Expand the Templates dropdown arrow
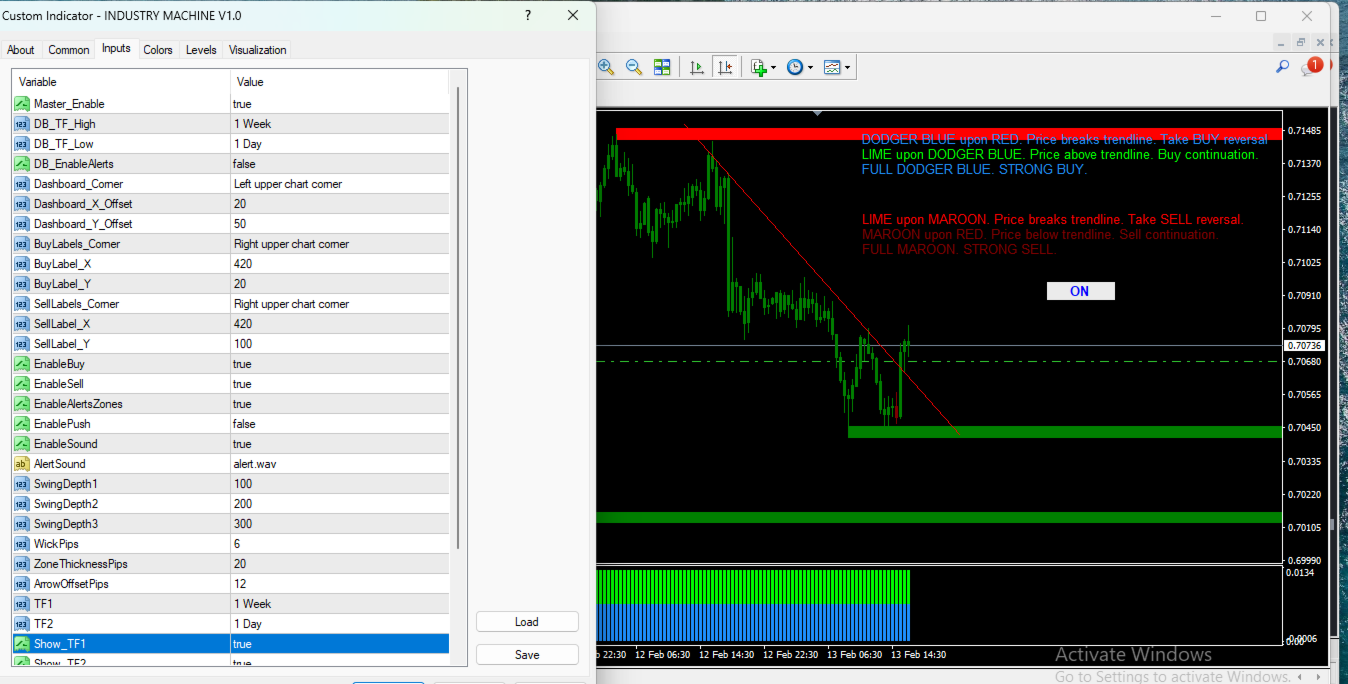This screenshot has width=1348, height=684. point(848,68)
